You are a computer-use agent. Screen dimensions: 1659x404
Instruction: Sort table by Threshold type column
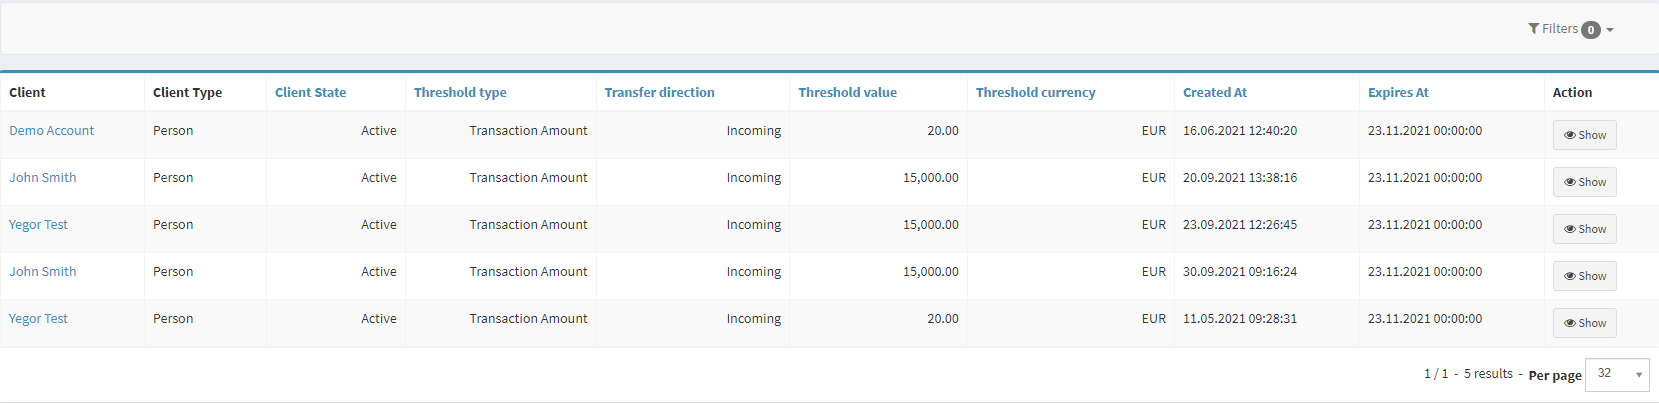point(460,93)
